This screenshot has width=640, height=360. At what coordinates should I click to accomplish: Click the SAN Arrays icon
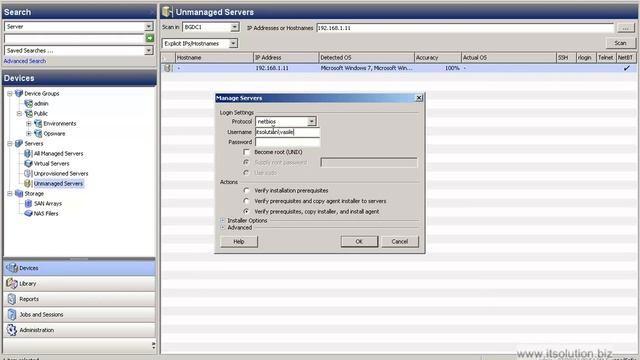point(28,203)
